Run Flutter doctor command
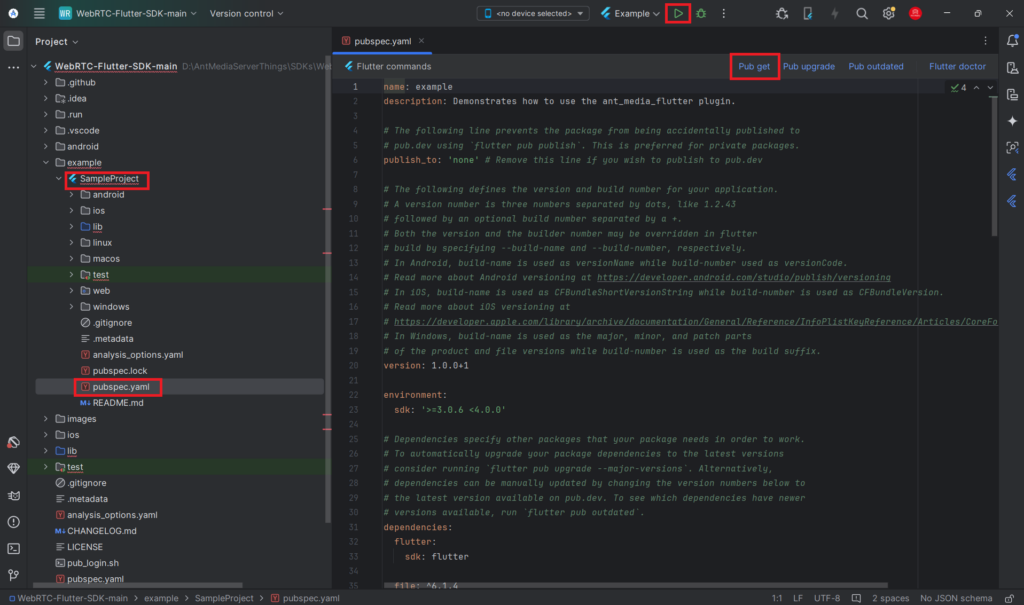Viewport: 1024px width, 605px height. [957, 66]
